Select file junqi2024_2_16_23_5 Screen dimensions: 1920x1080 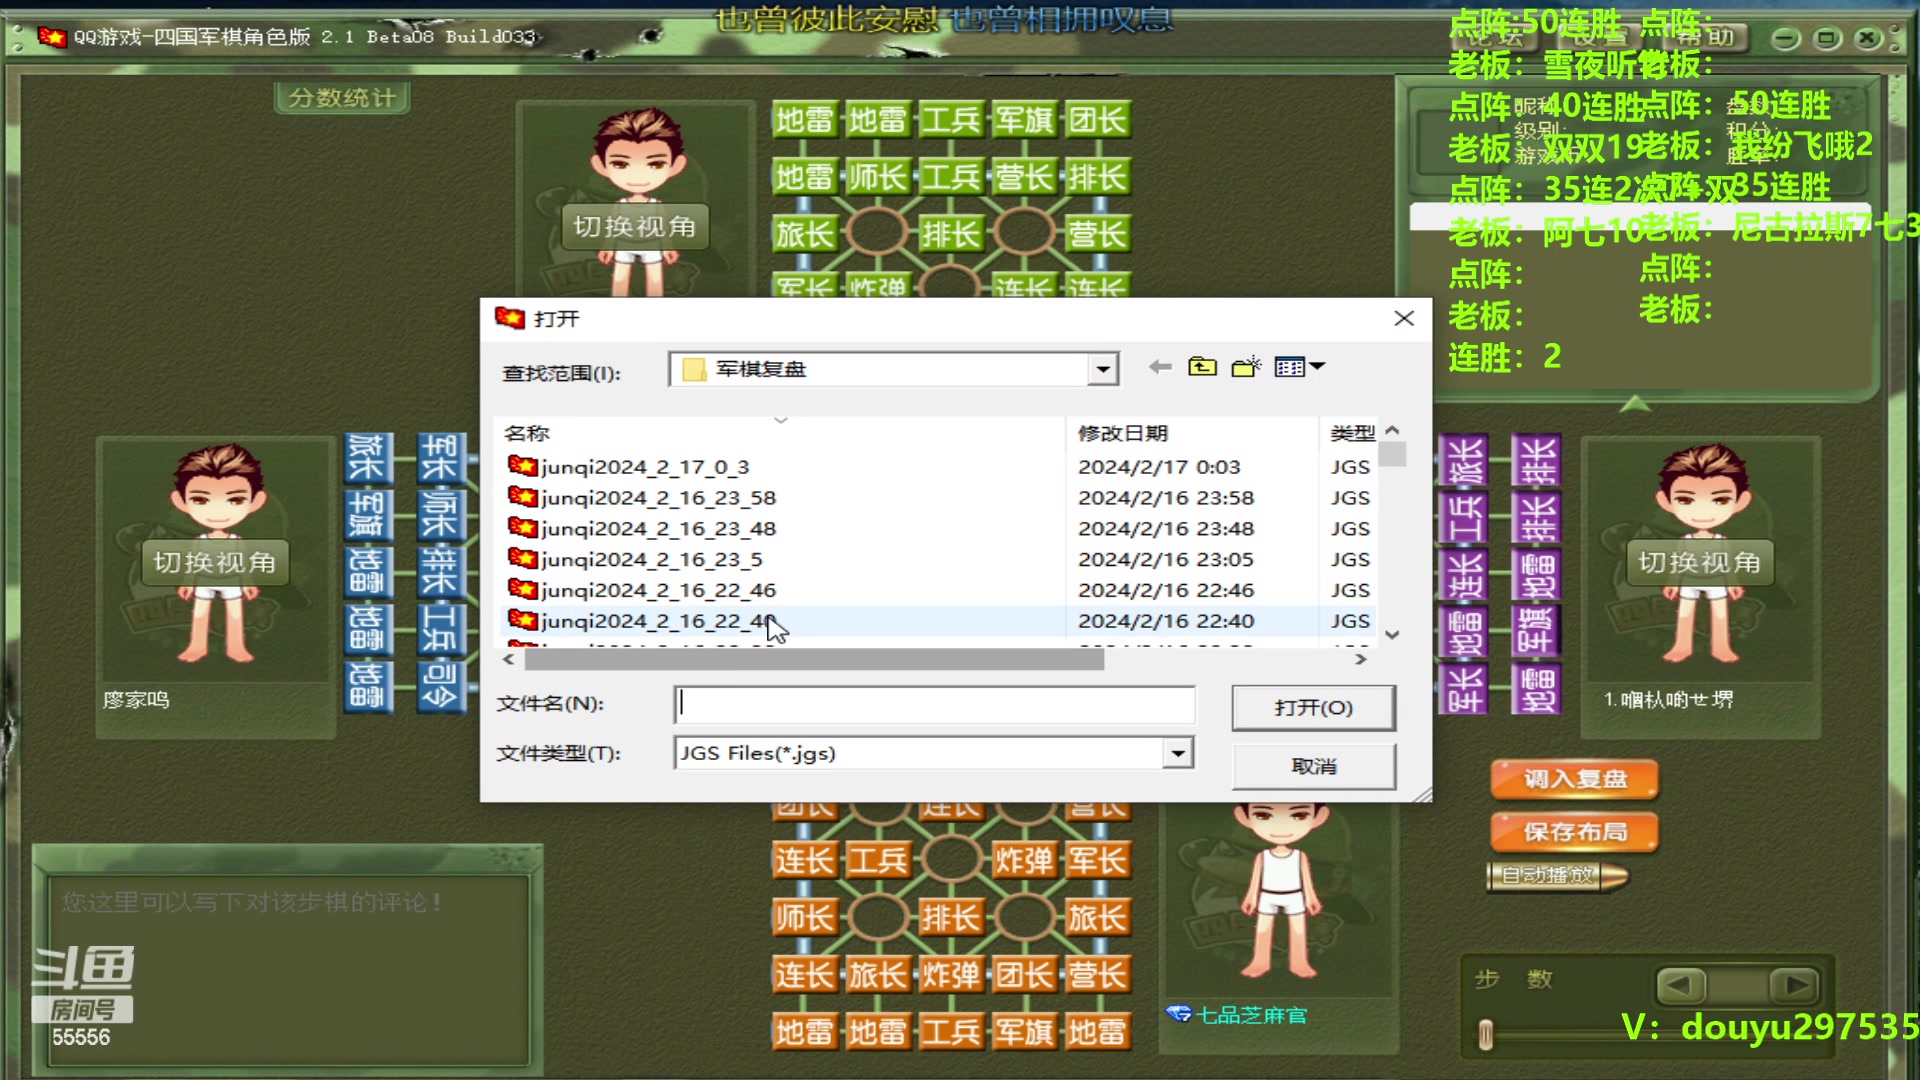point(636,560)
